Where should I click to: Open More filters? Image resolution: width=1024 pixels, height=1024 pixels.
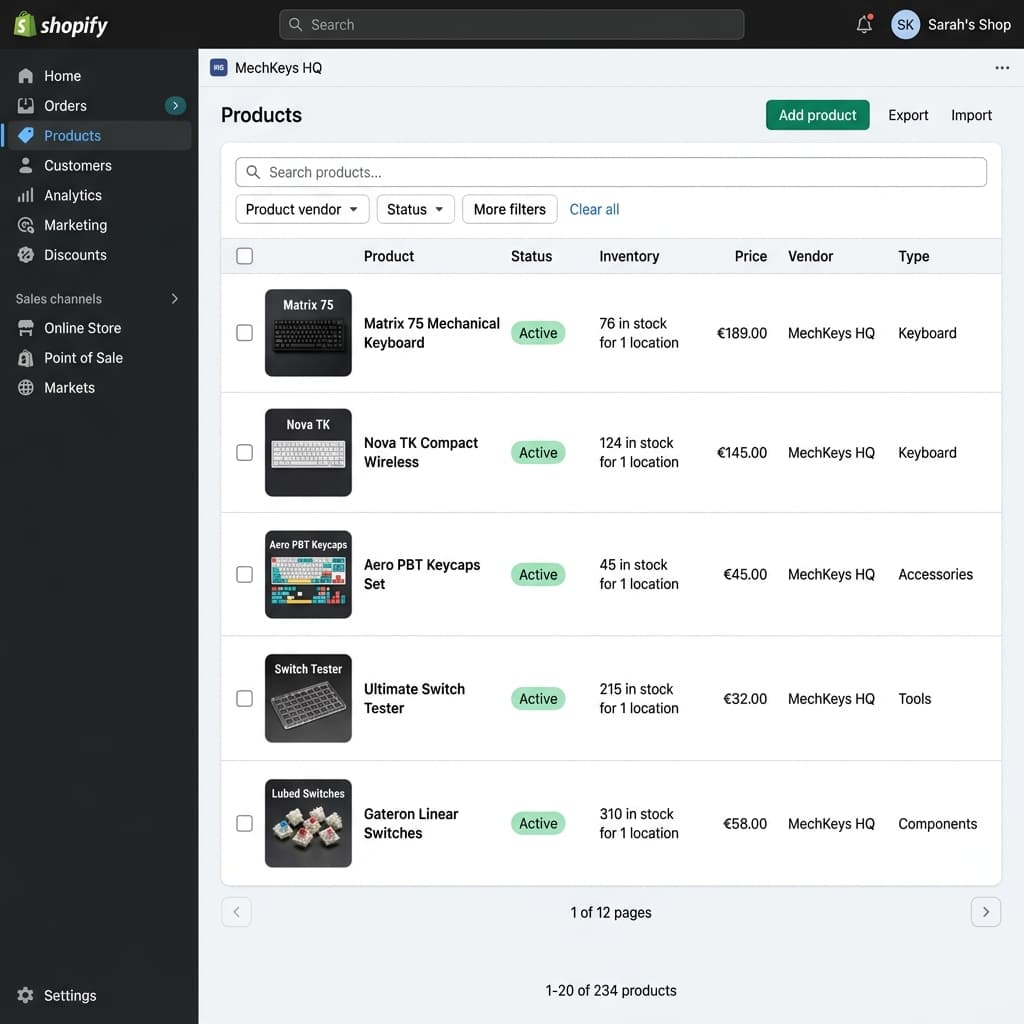(x=509, y=209)
